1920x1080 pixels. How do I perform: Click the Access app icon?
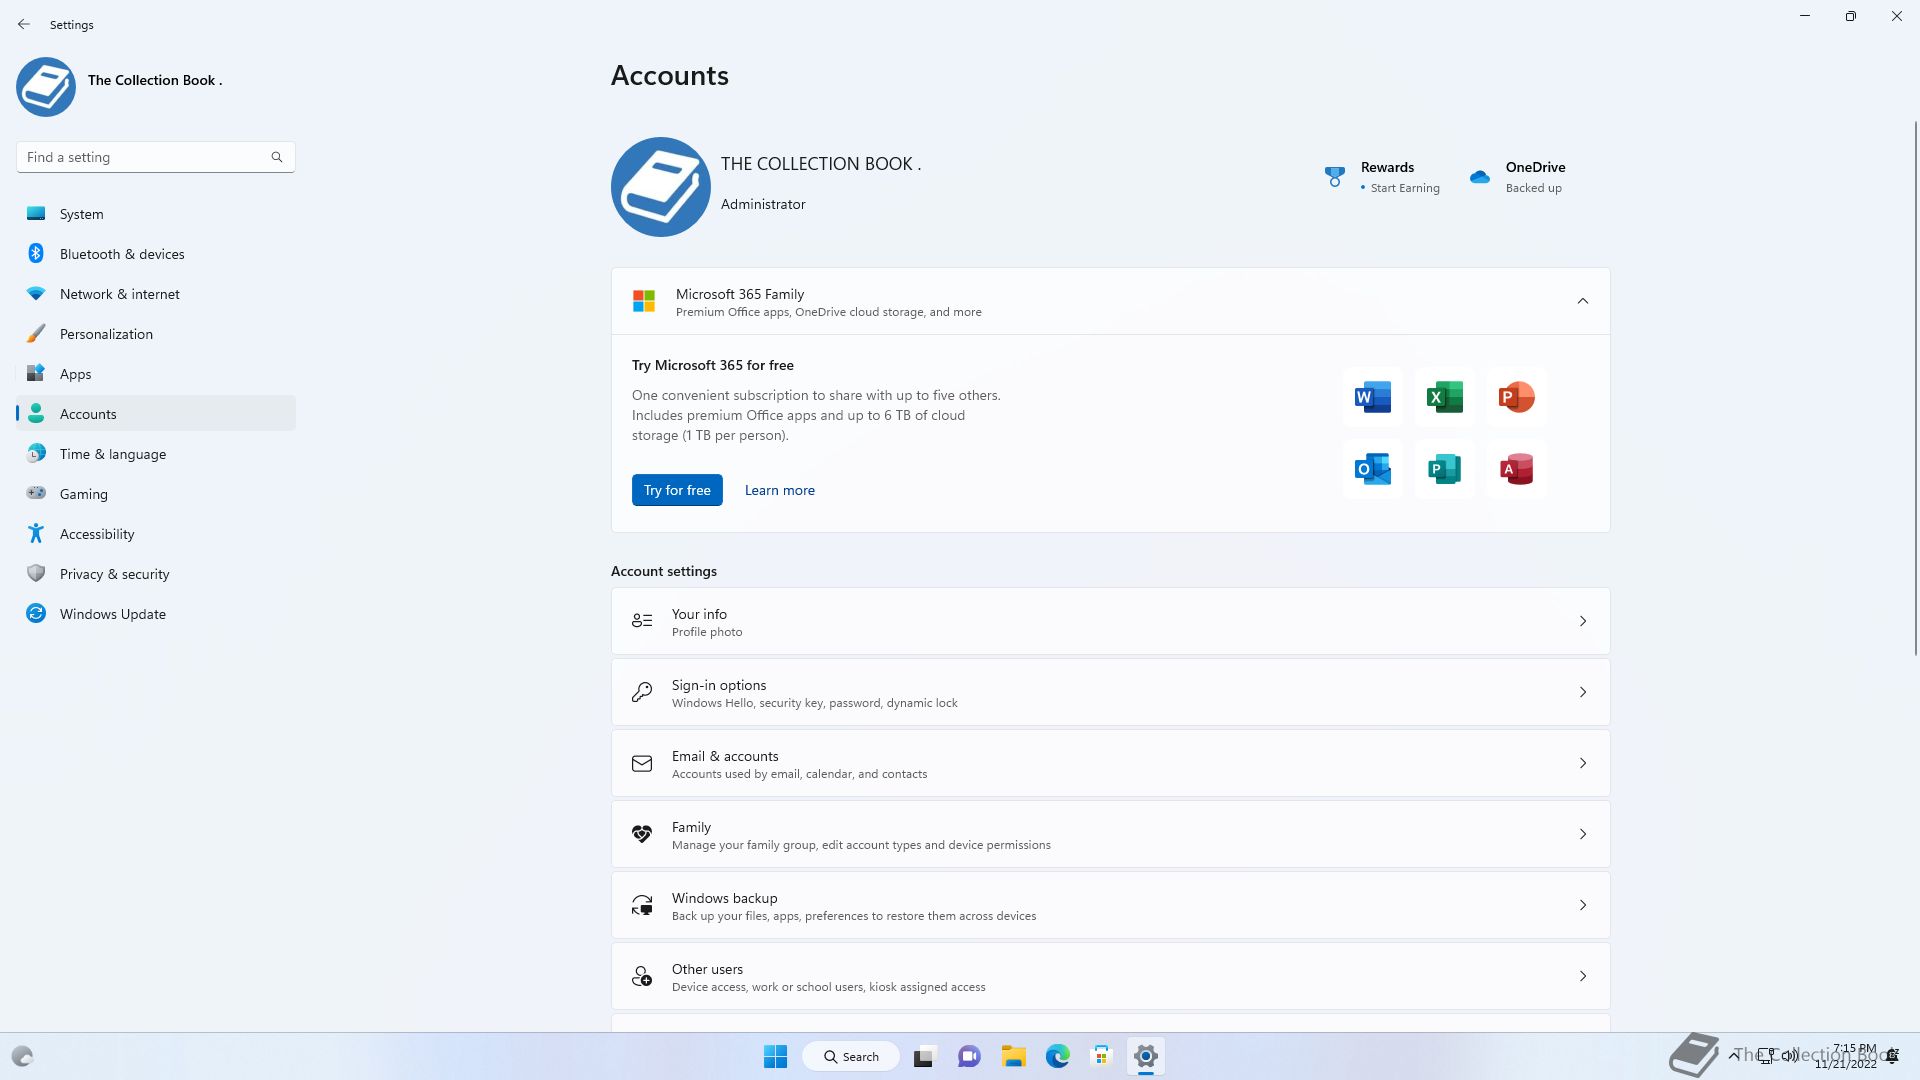(x=1516, y=469)
